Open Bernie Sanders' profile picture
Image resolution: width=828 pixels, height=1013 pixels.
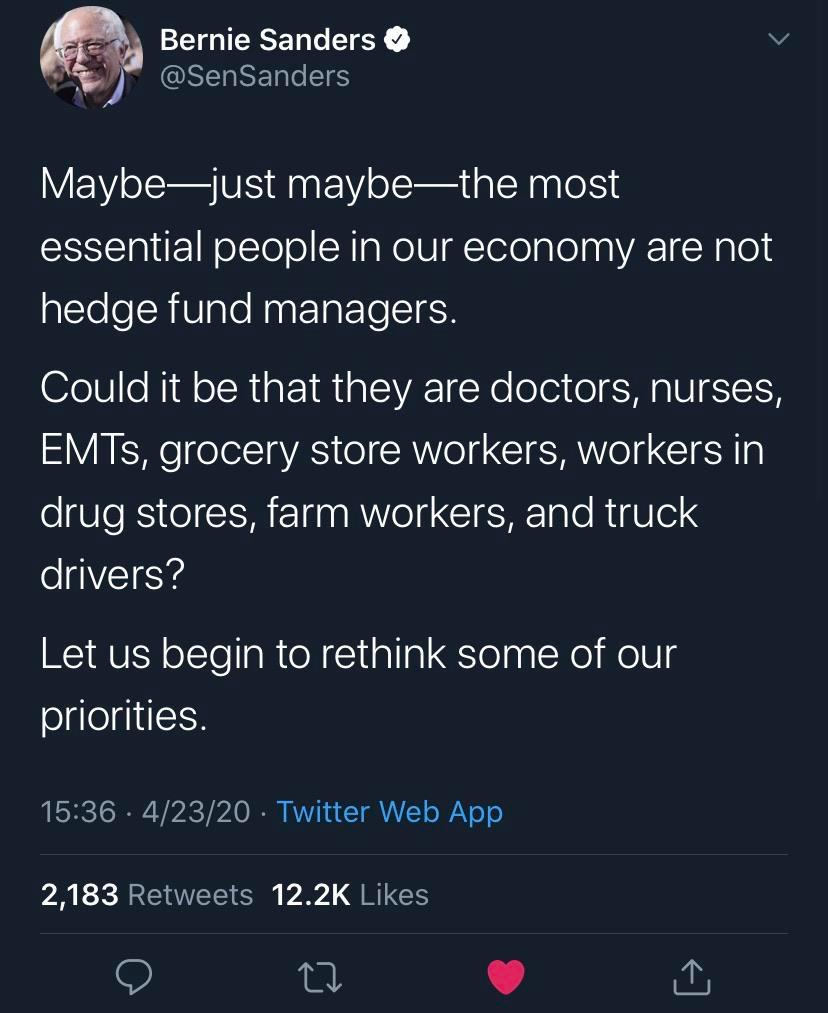pos(91,58)
